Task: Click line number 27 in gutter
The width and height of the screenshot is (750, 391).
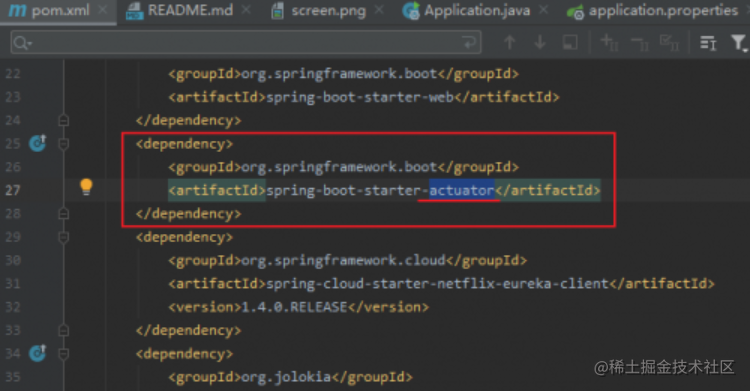Action: point(13,190)
